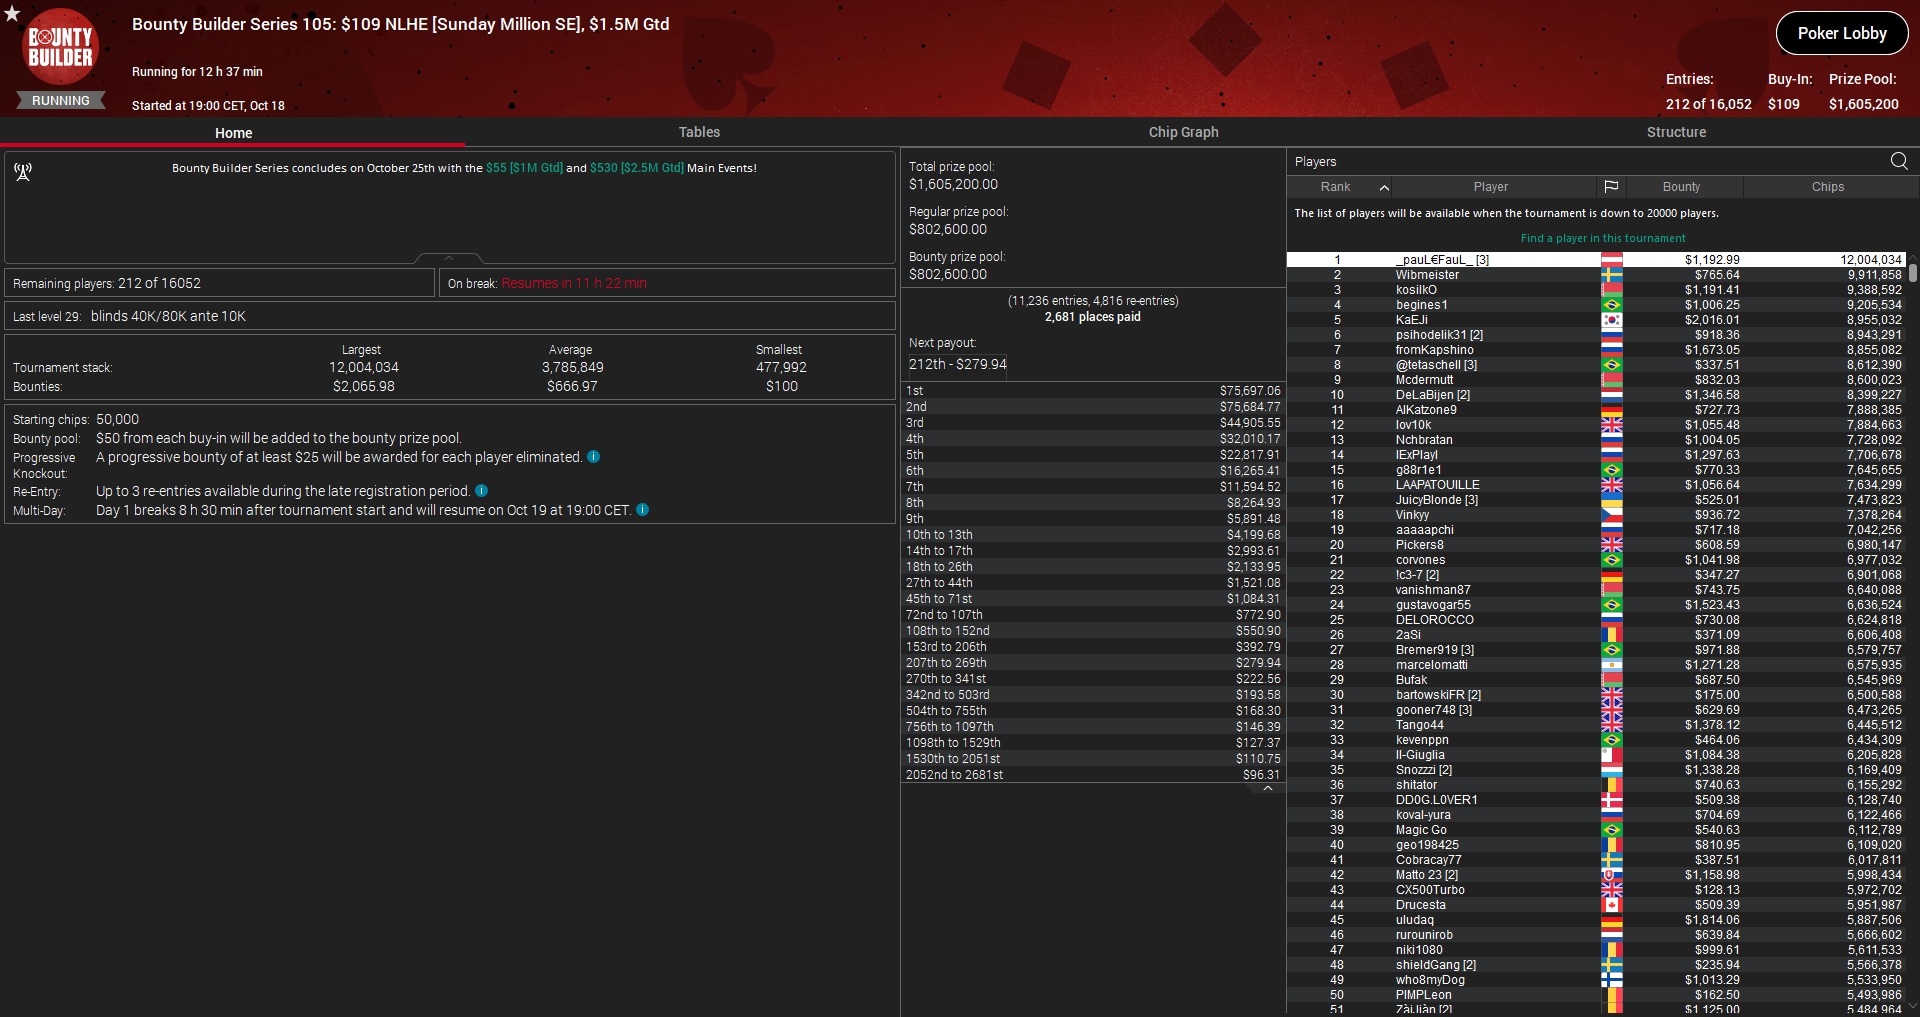Collapse the announcement panel chevron
The height and width of the screenshot is (1017, 1920).
tap(449, 258)
